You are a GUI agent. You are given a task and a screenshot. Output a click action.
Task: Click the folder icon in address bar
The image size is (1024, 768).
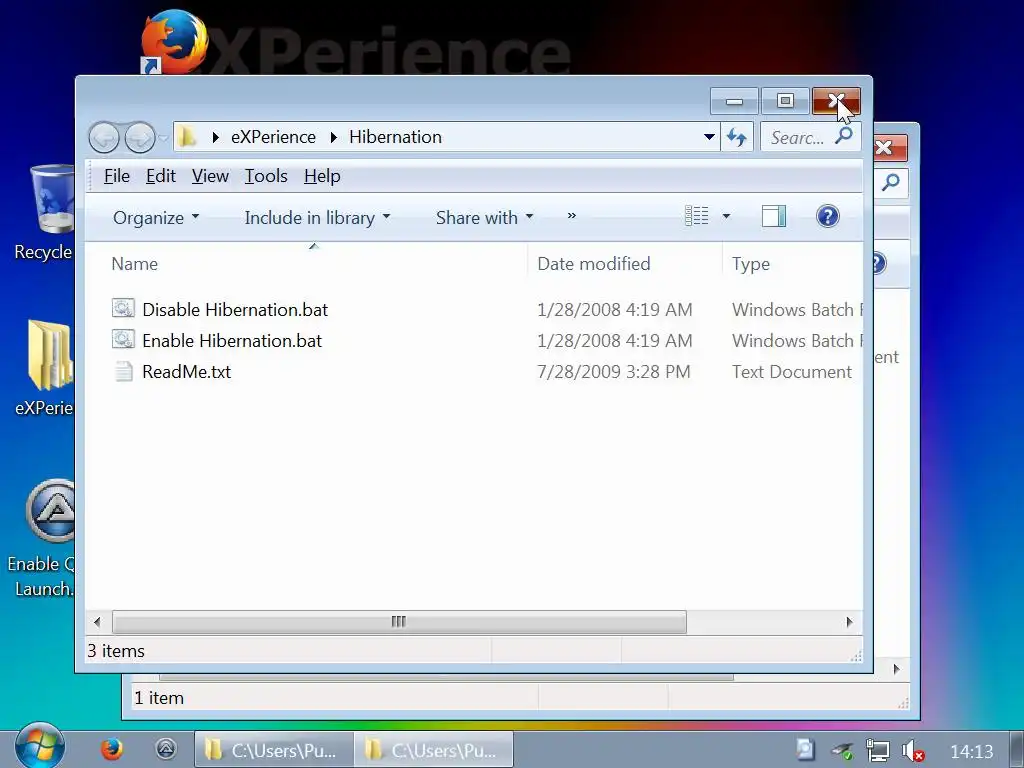(x=189, y=137)
